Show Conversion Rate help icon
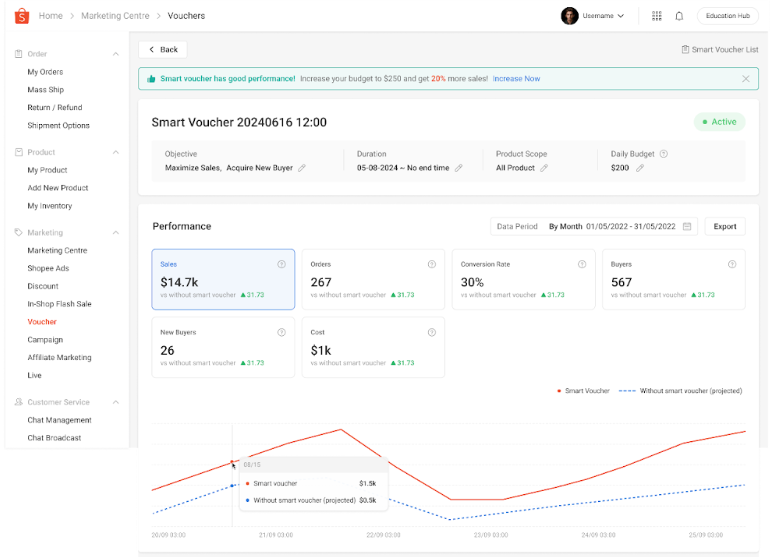Image resolution: width=774 pixels, height=557 pixels. coord(582,264)
